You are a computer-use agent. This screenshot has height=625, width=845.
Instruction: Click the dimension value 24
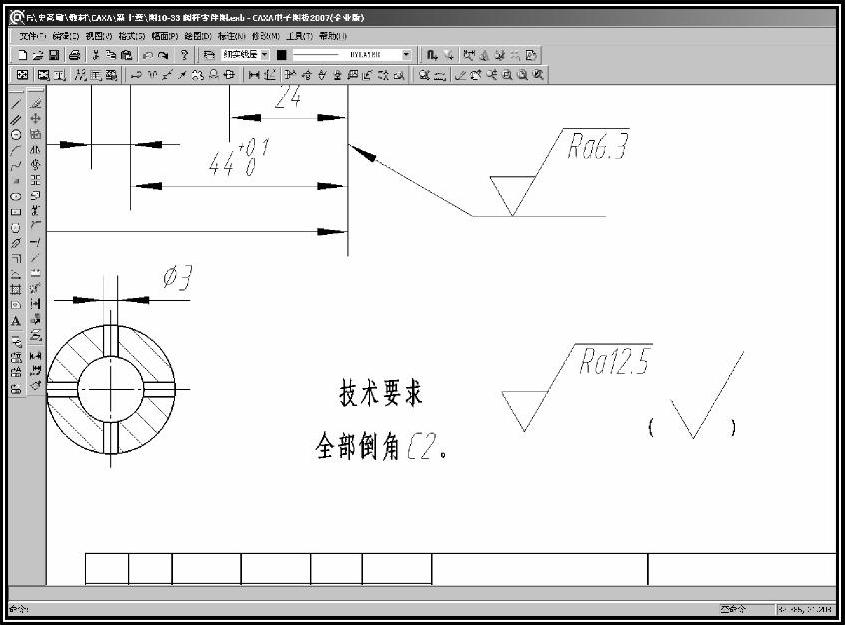288,97
